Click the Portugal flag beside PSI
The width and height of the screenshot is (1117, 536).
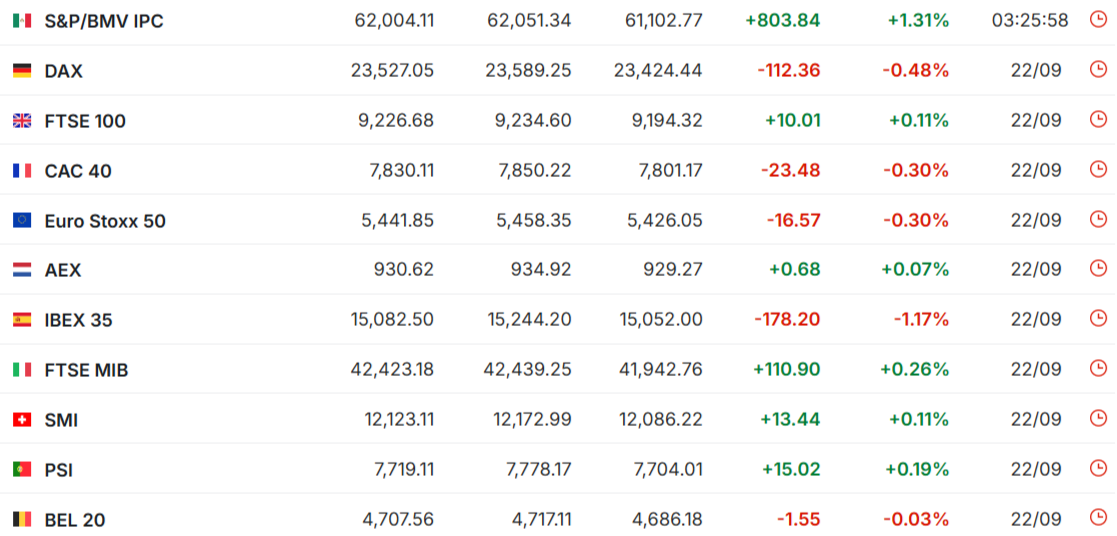(22, 470)
